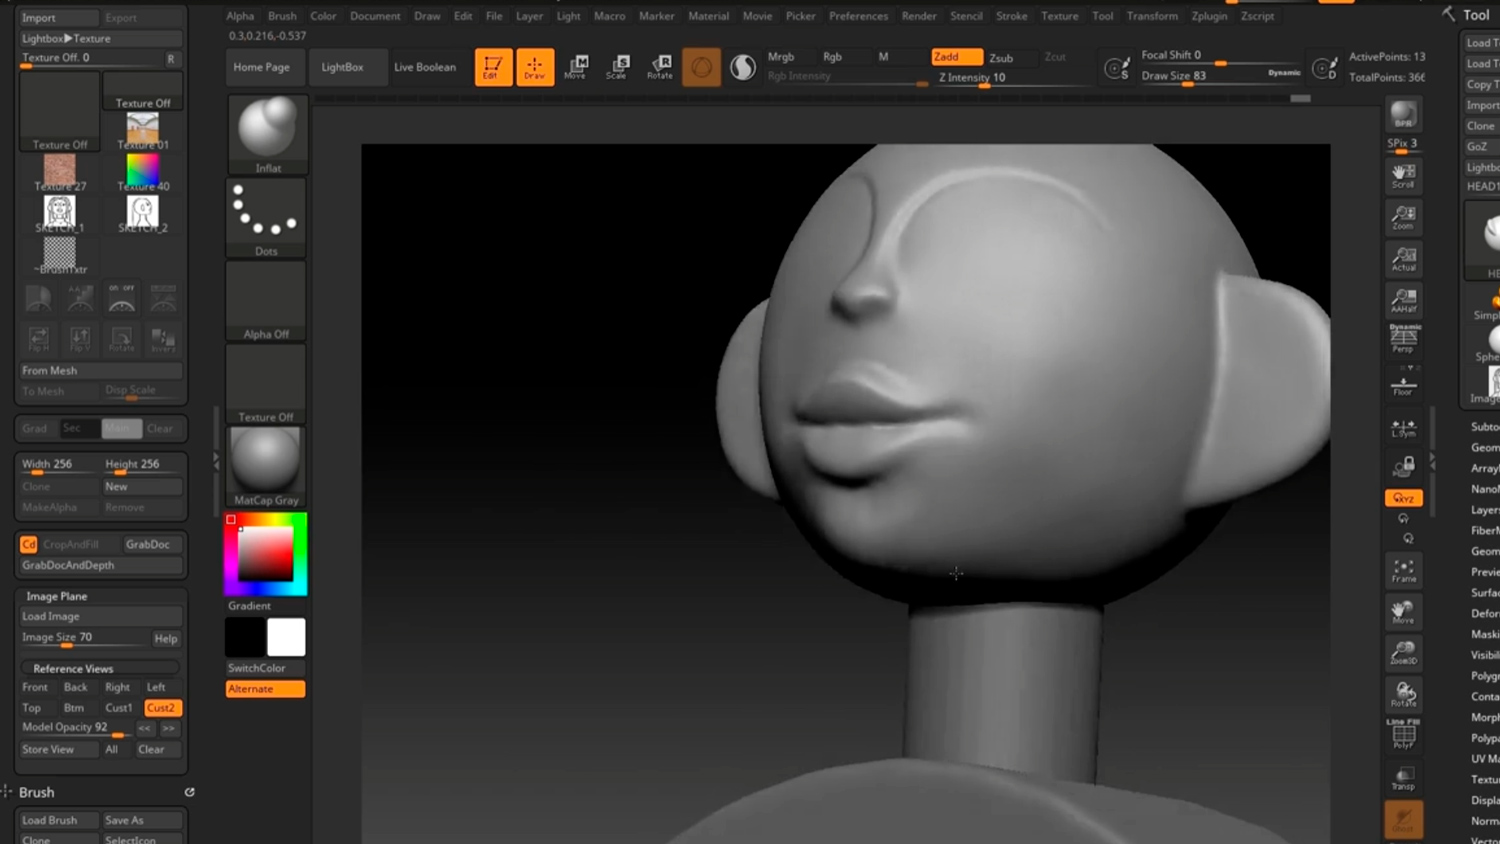The height and width of the screenshot is (844, 1500).
Task: Toggle the Floor grid icon
Action: 1404,384
